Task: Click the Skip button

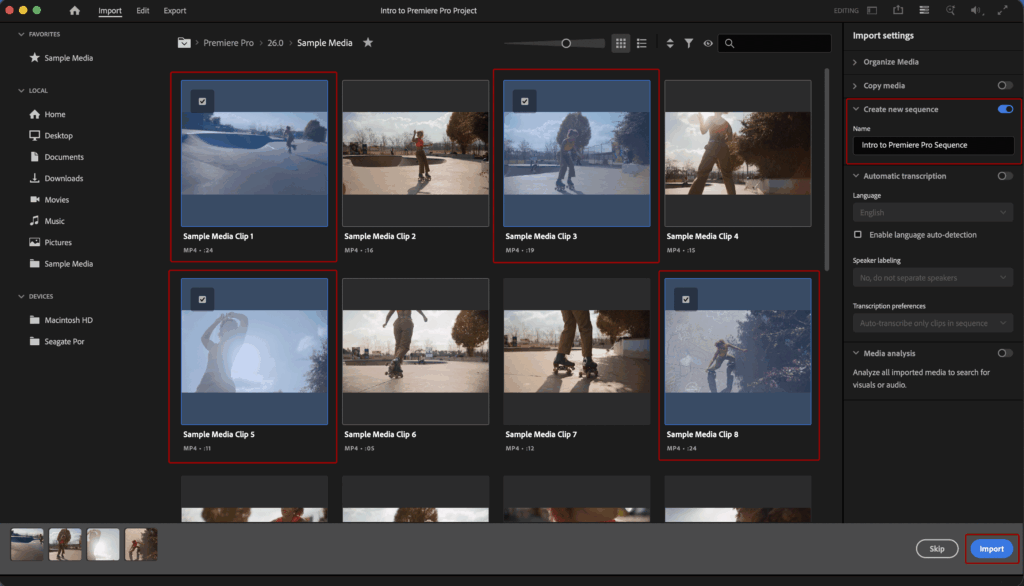Action: tap(936, 549)
